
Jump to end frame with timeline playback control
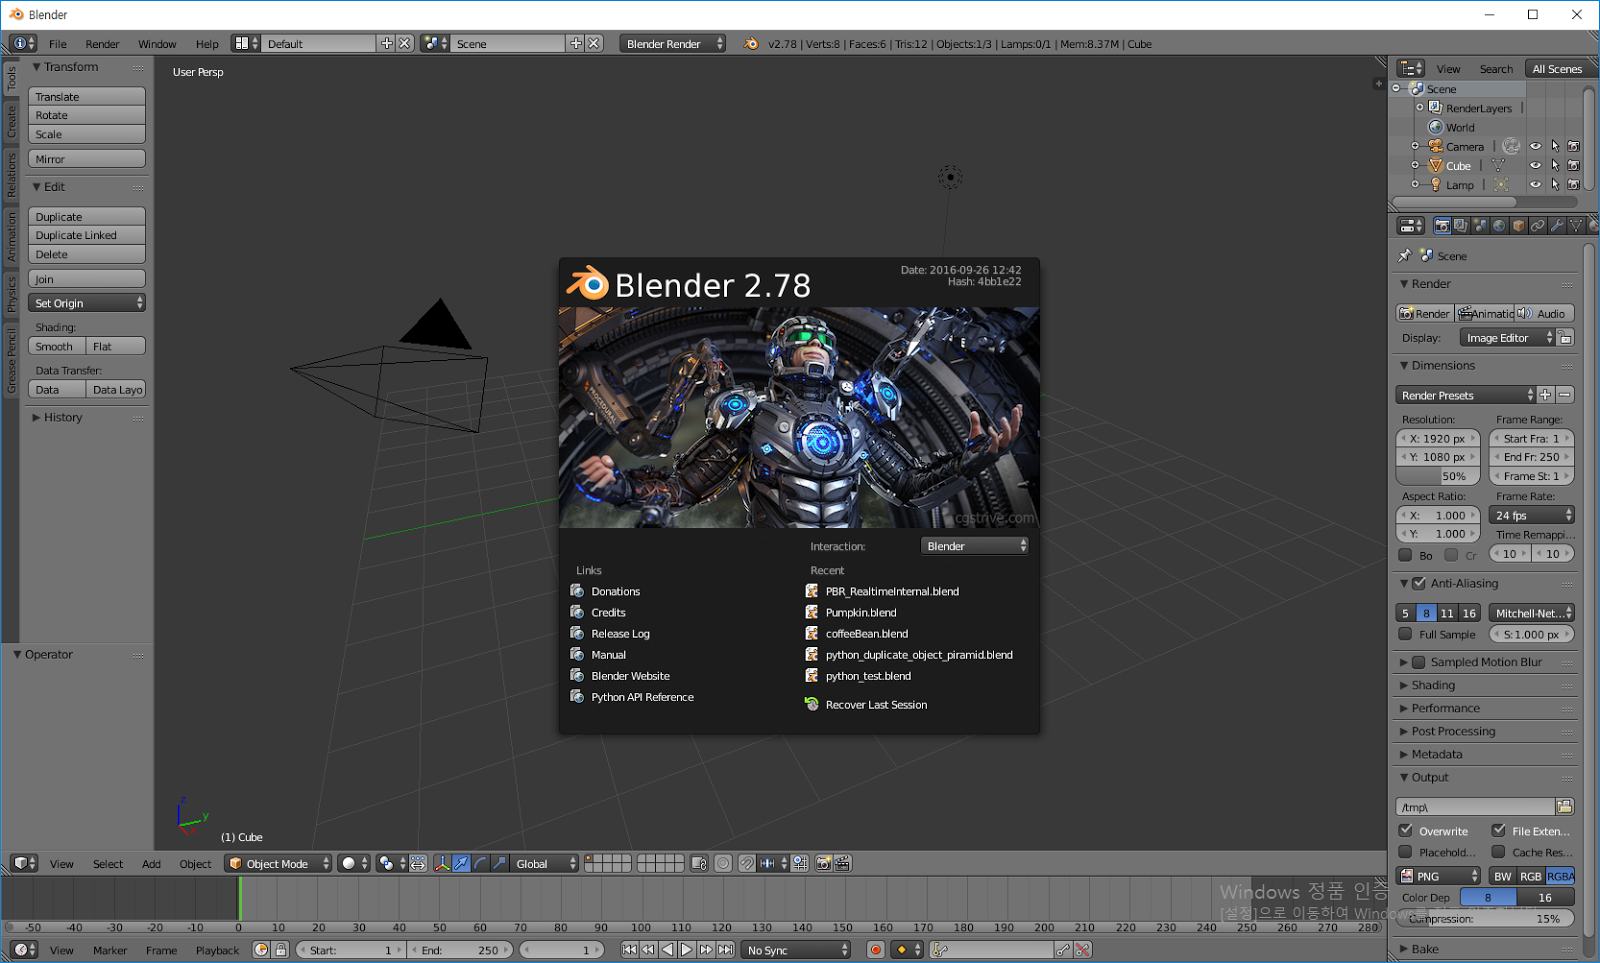pyautogui.click(x=725, y=950)
